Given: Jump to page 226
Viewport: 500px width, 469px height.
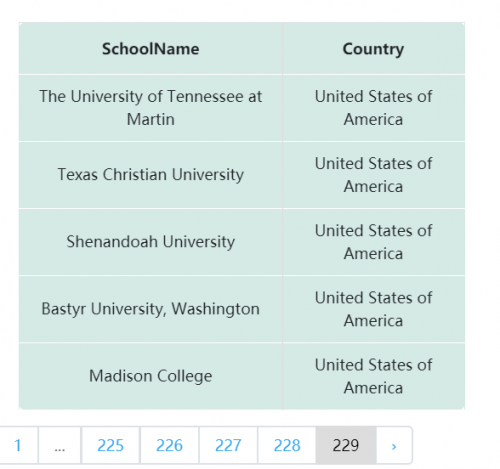Looking at the screenshot, I should point(169,445).
